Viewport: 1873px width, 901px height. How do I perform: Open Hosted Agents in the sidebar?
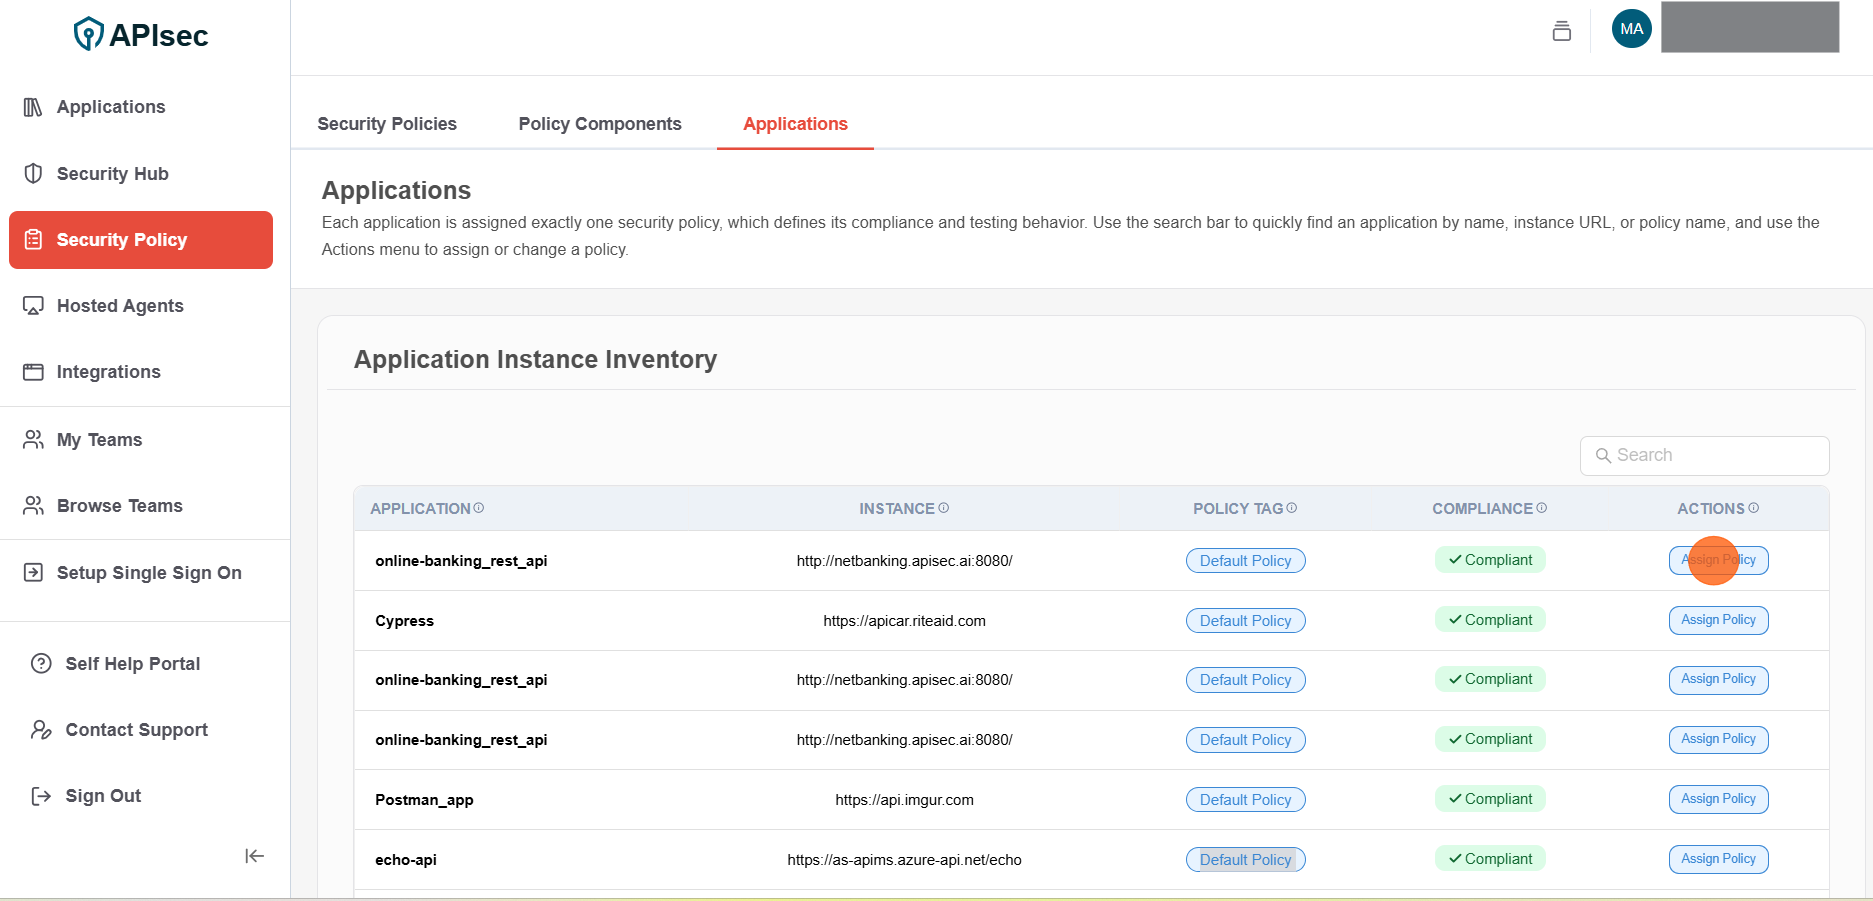pyautogui.click(x=120, y=306)
